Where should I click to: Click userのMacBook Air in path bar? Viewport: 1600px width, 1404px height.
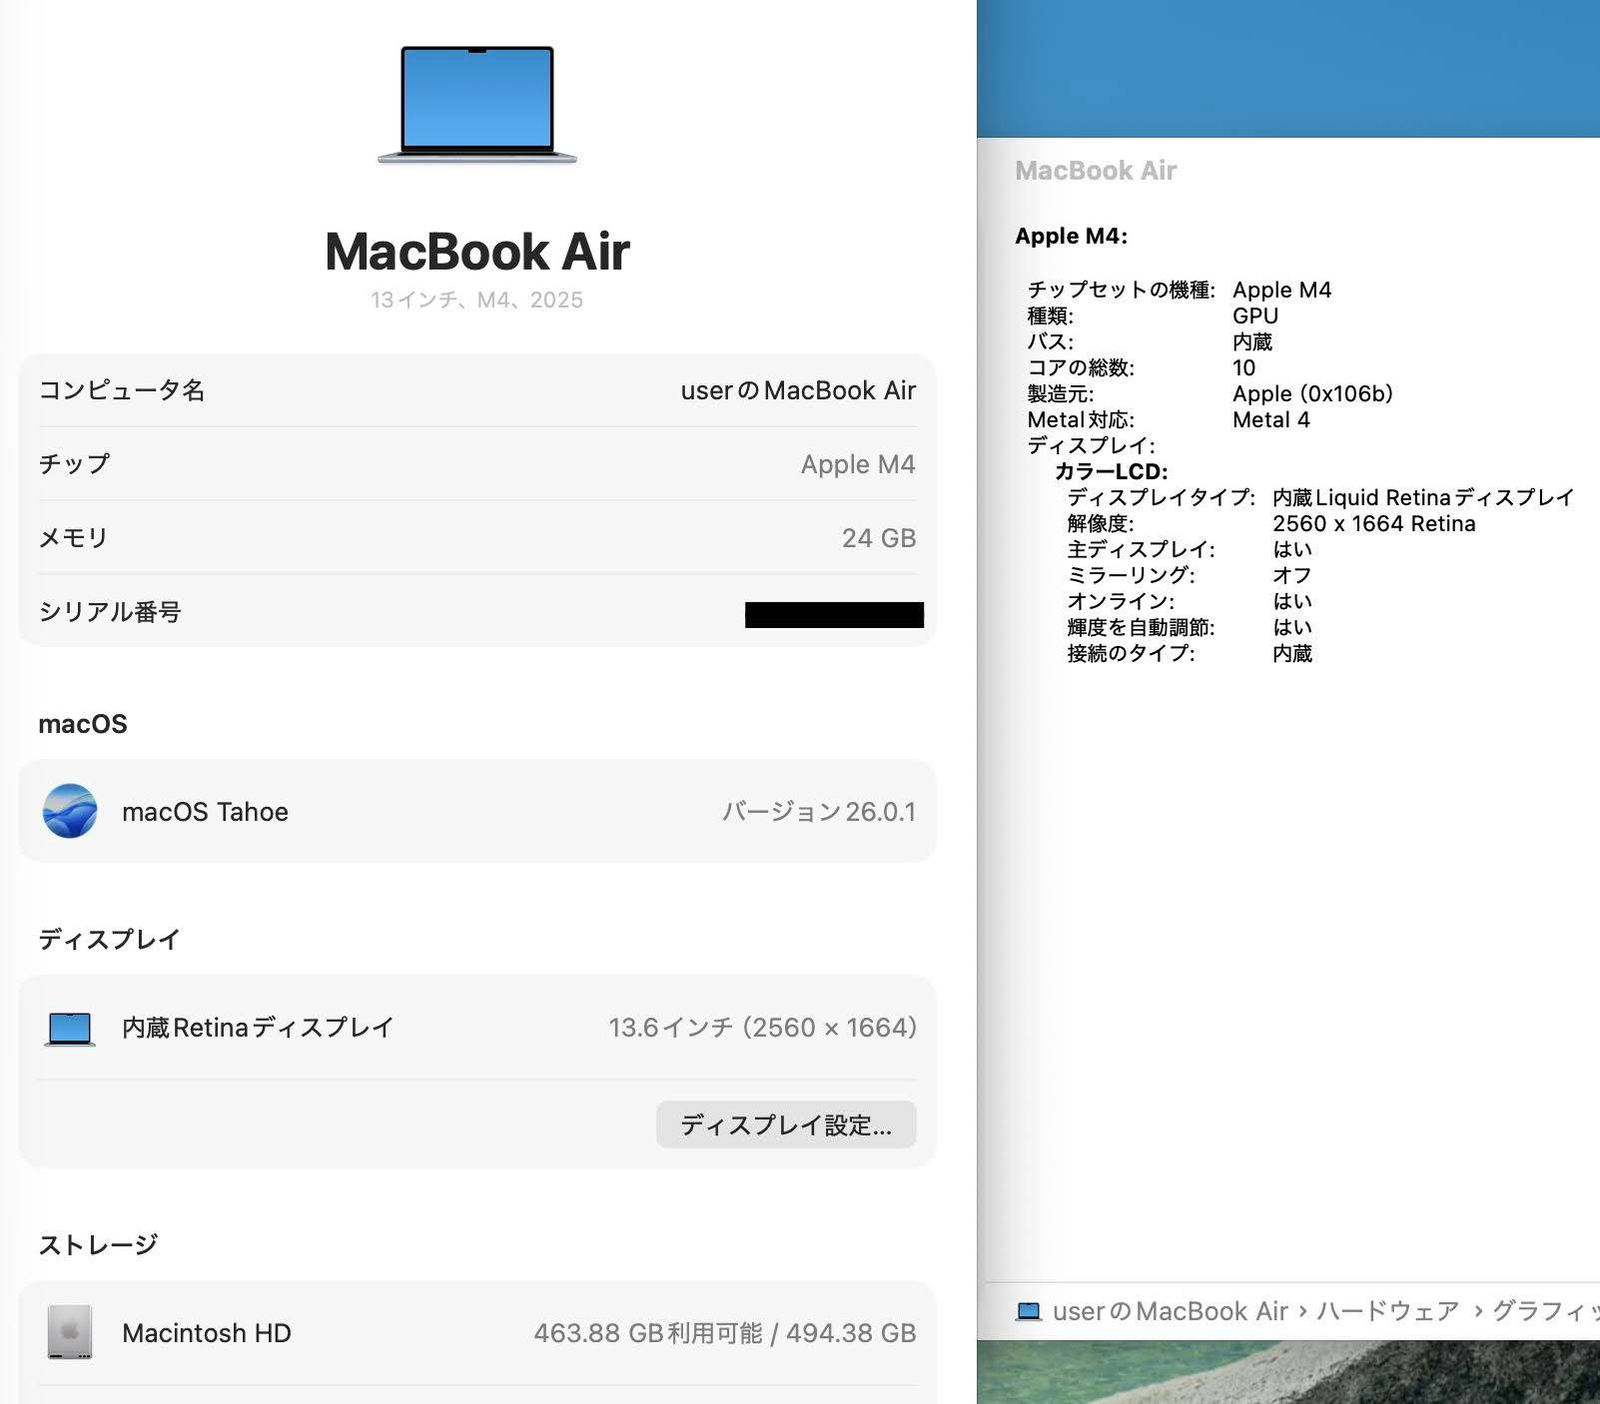pos(1170,1311)
